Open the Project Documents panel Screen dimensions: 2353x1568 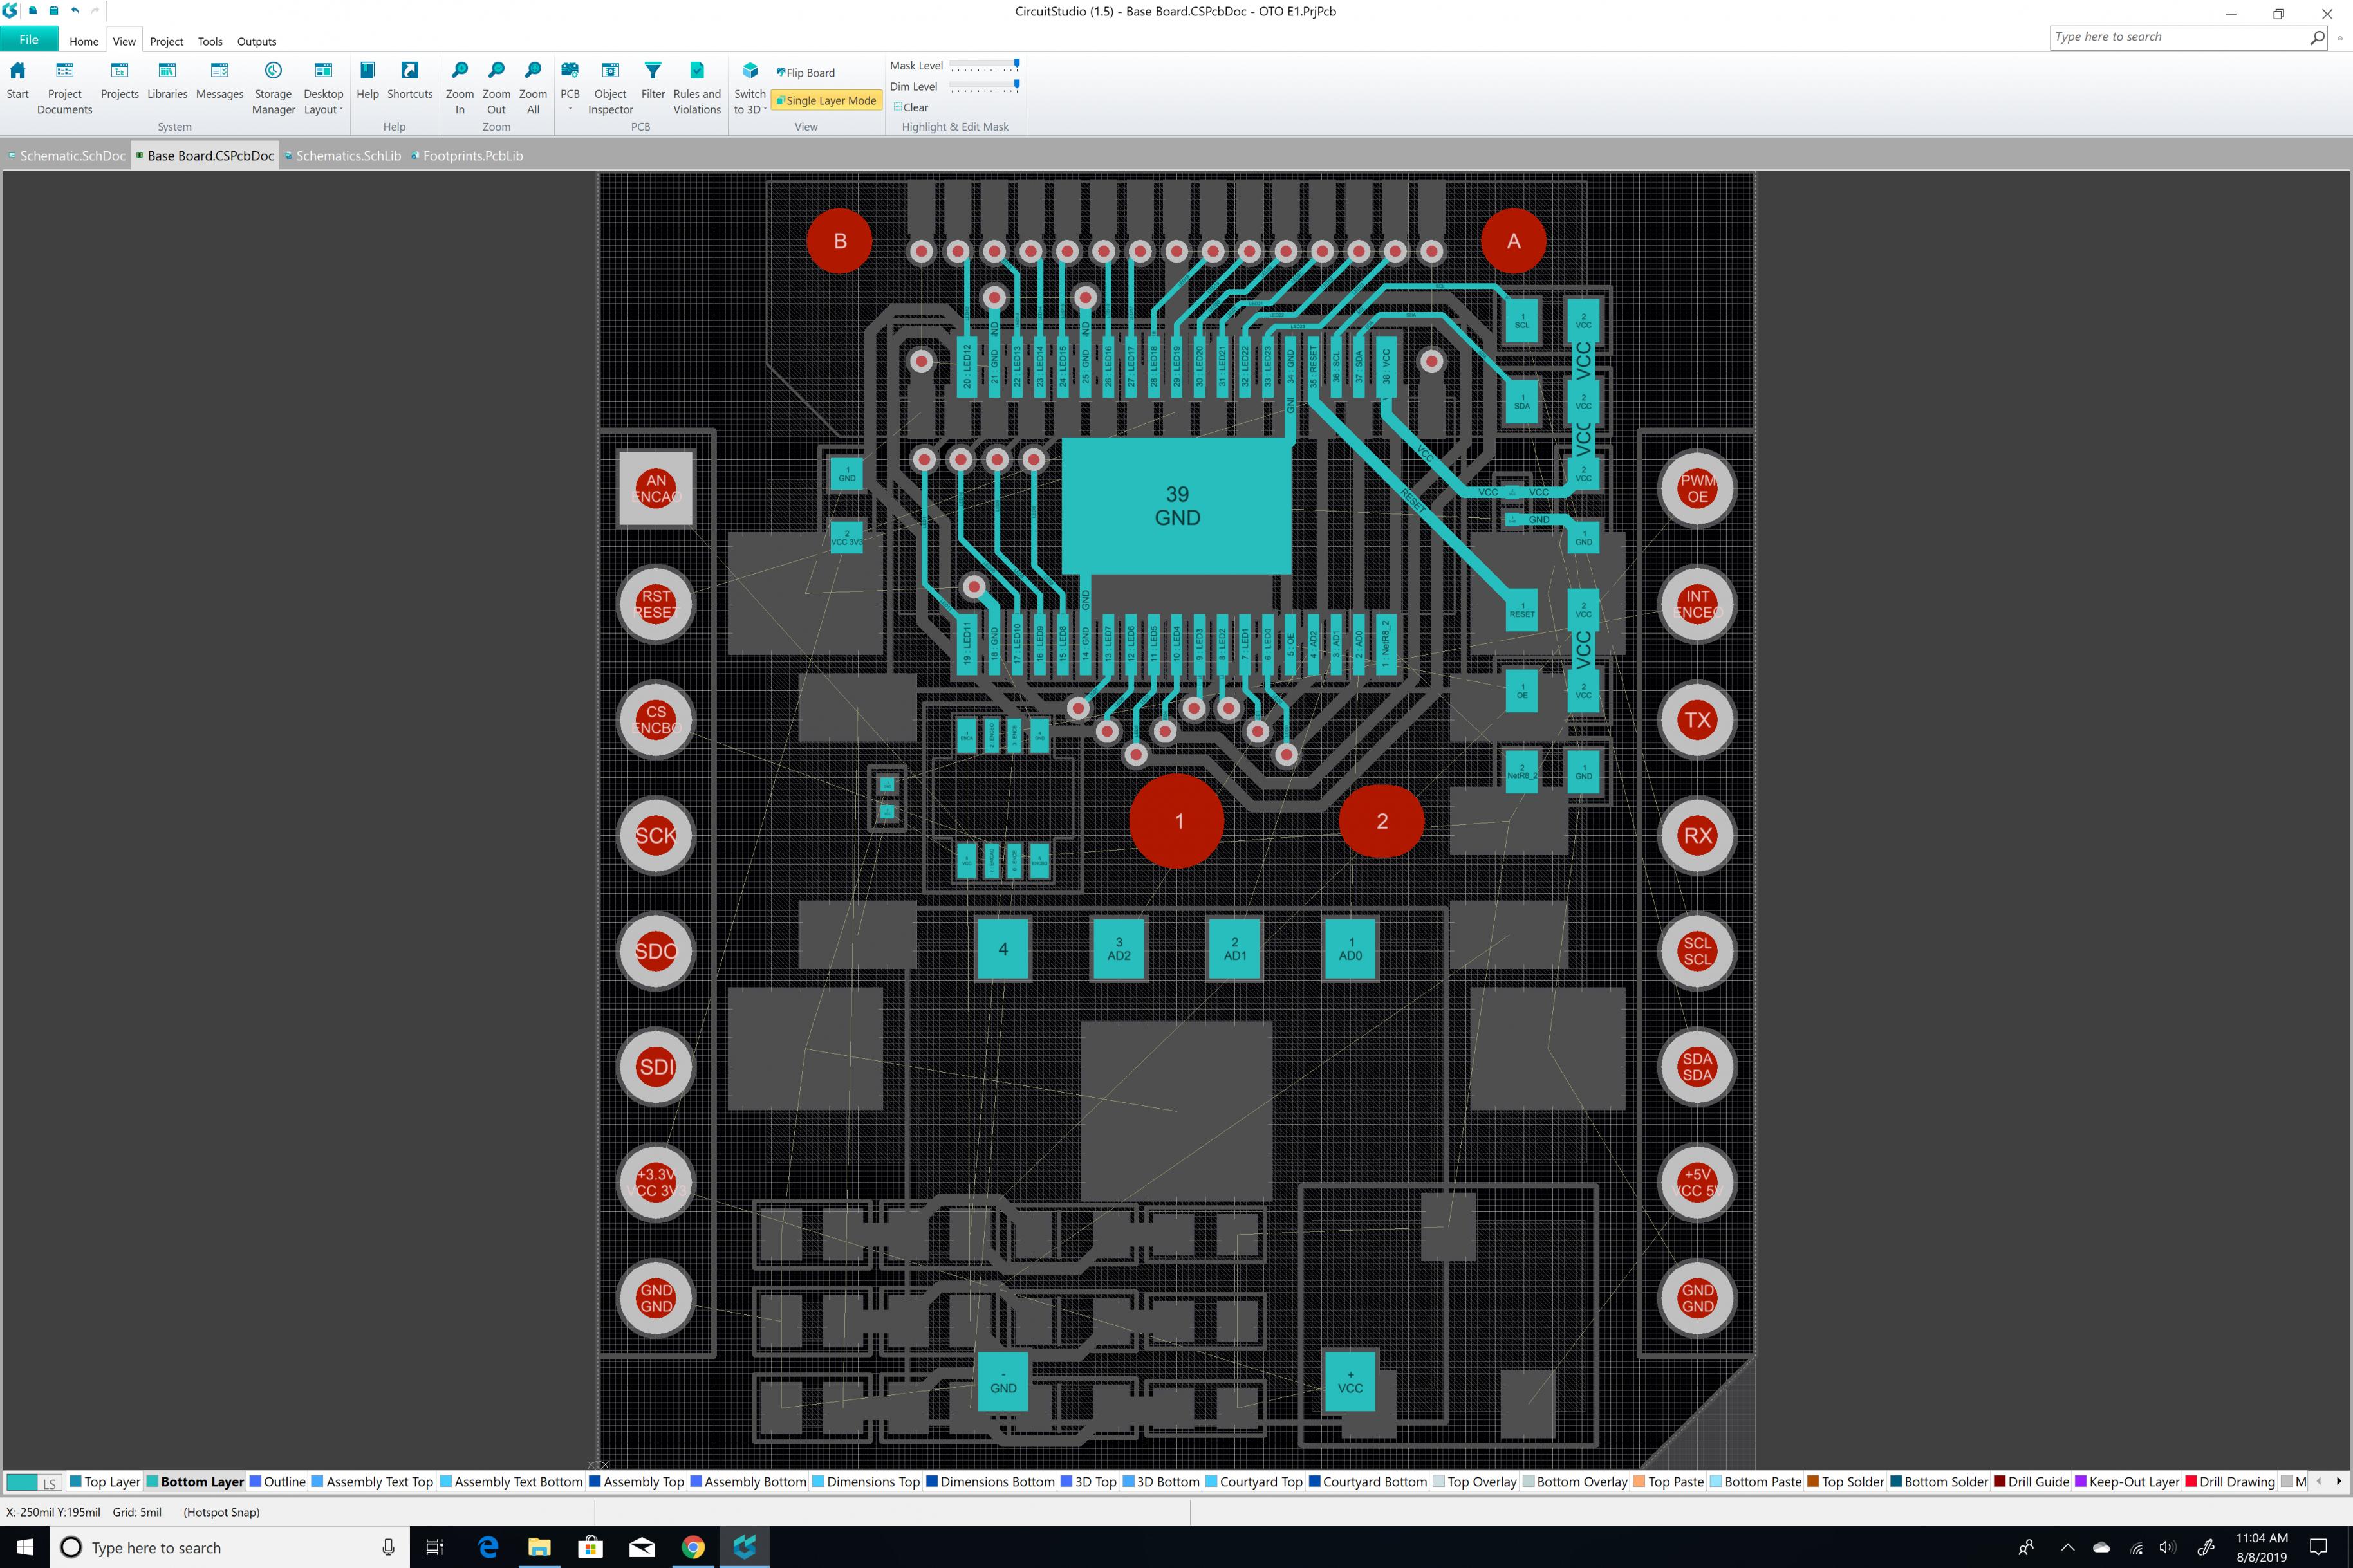64,88
